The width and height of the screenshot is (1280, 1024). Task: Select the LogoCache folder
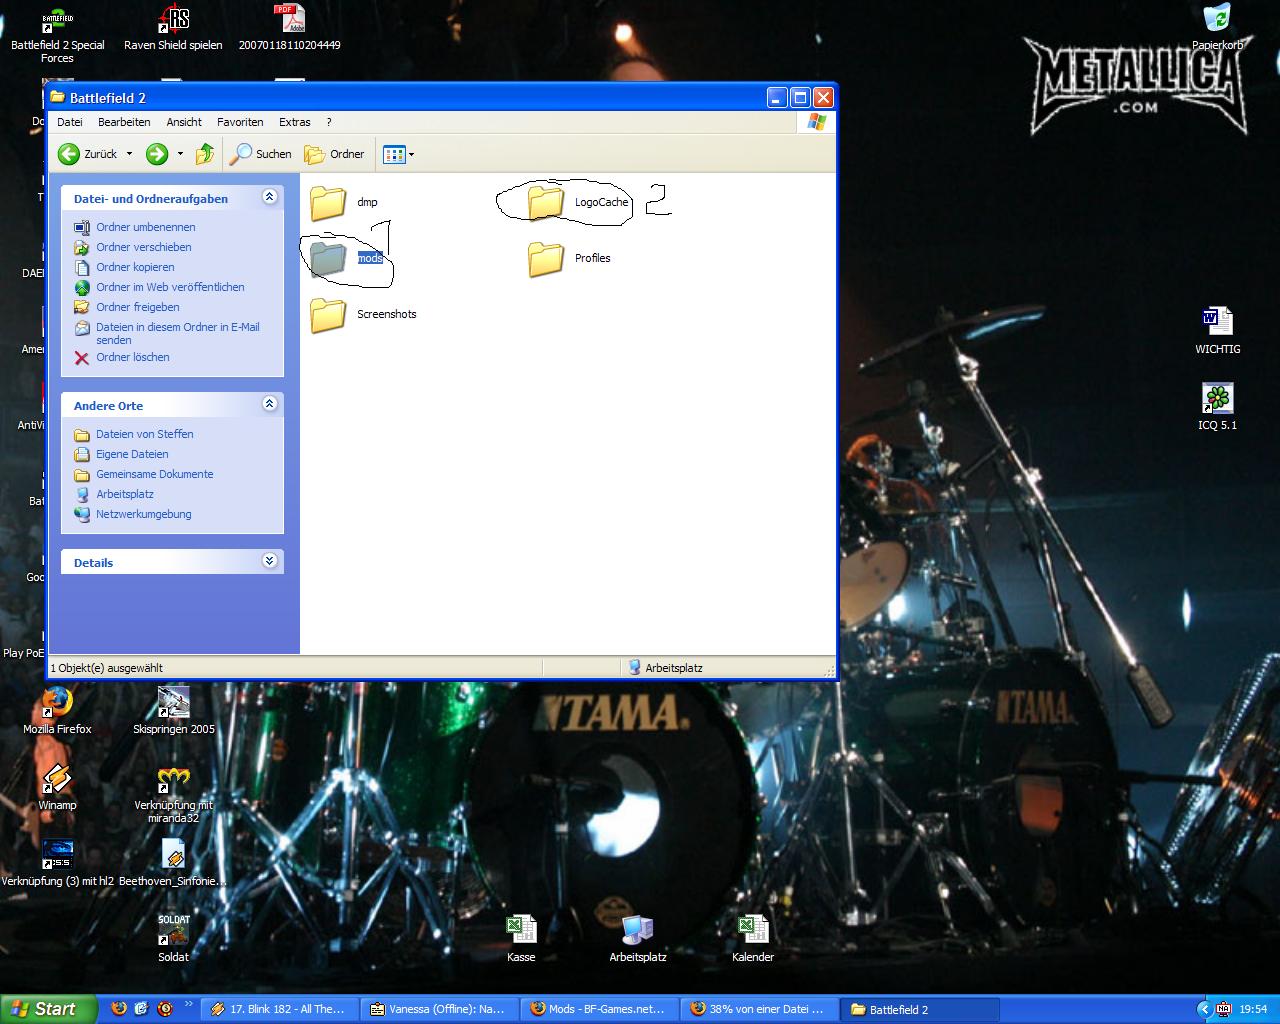[x=546, y=202]
